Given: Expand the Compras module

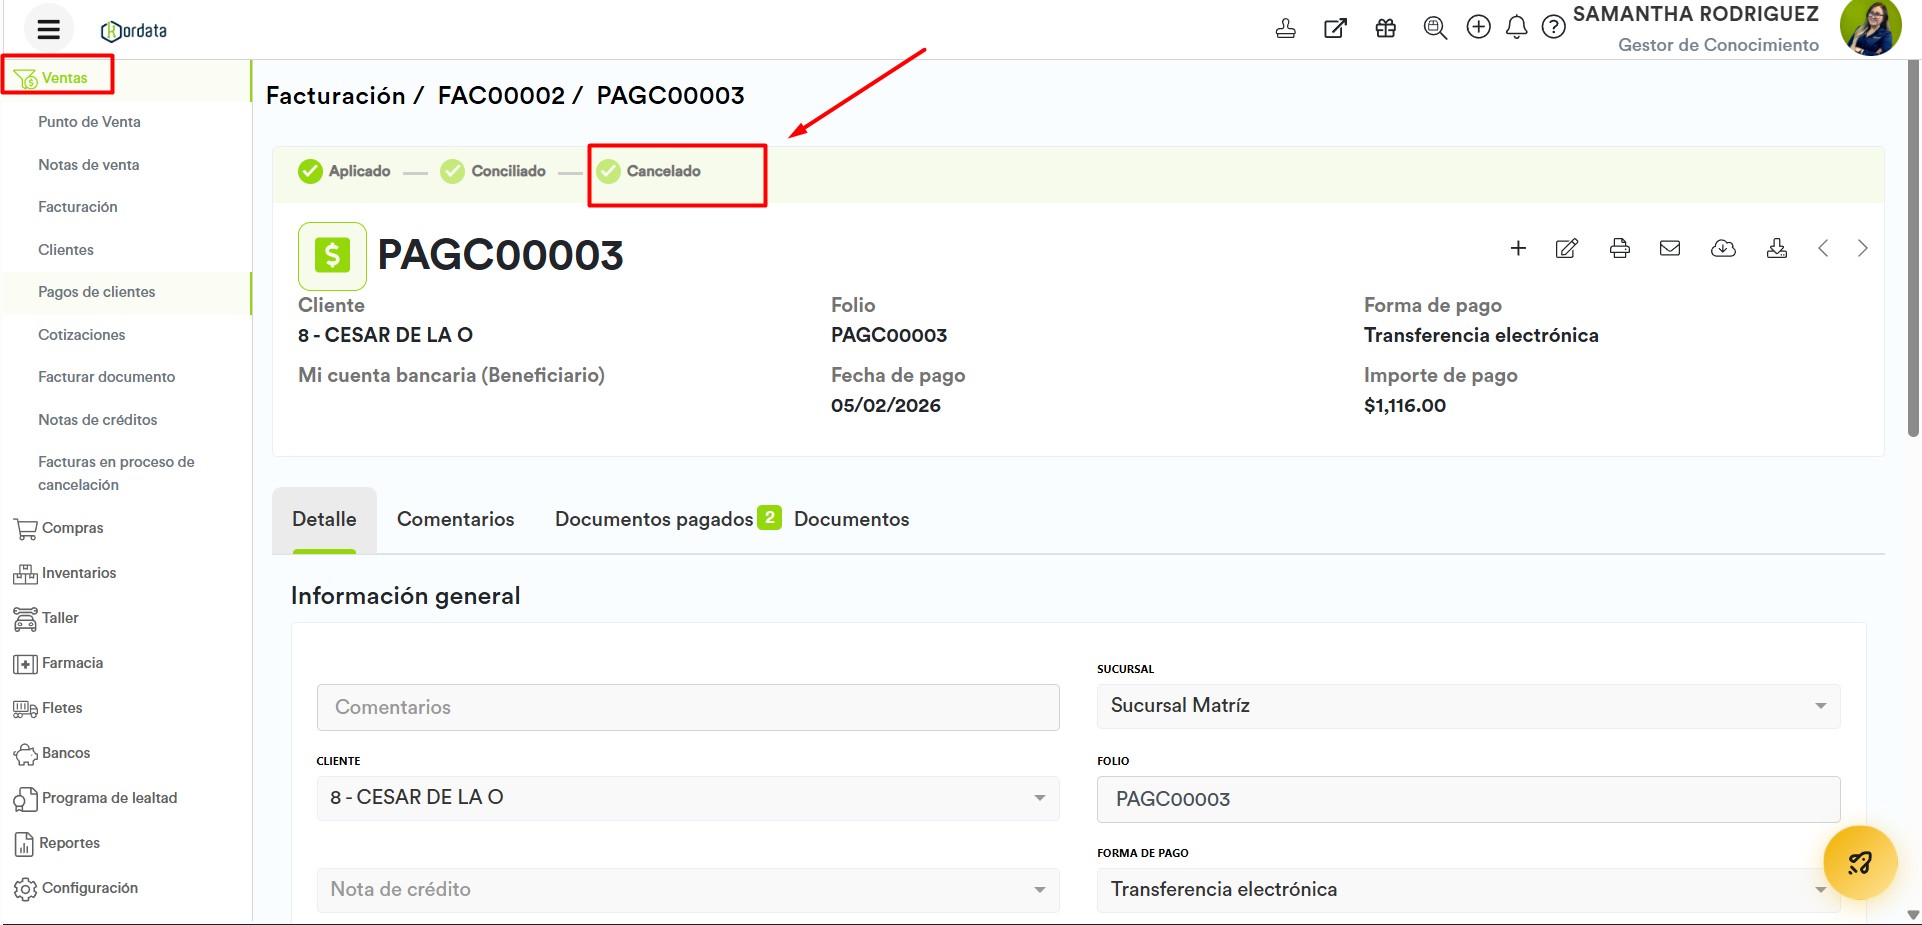Looking at the screenshot, I should [x=59, y=528].
